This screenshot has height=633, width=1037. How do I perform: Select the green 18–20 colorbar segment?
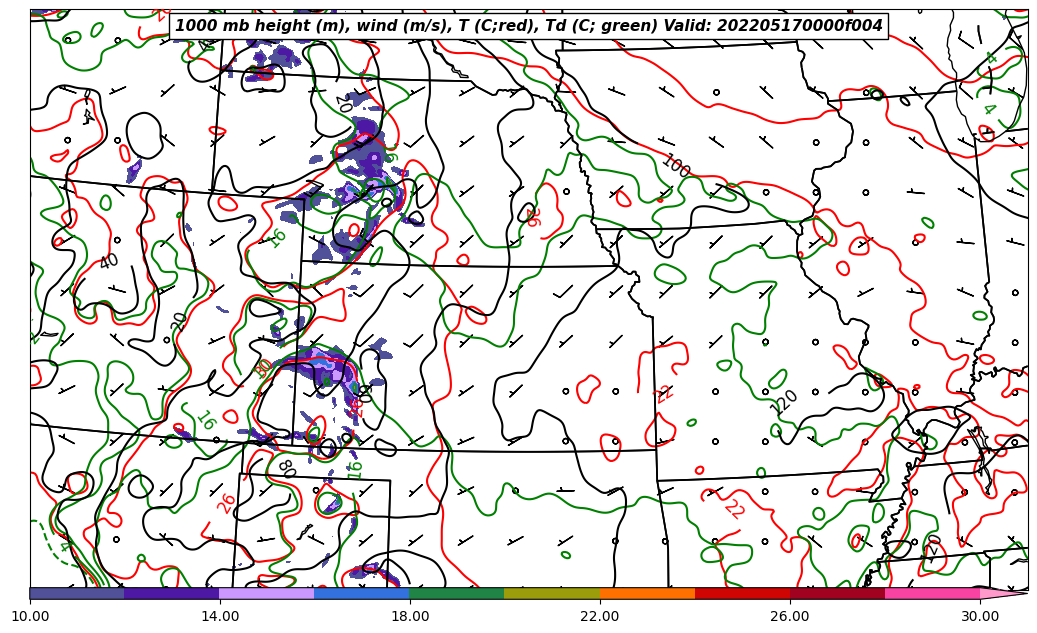pos(457,593)
